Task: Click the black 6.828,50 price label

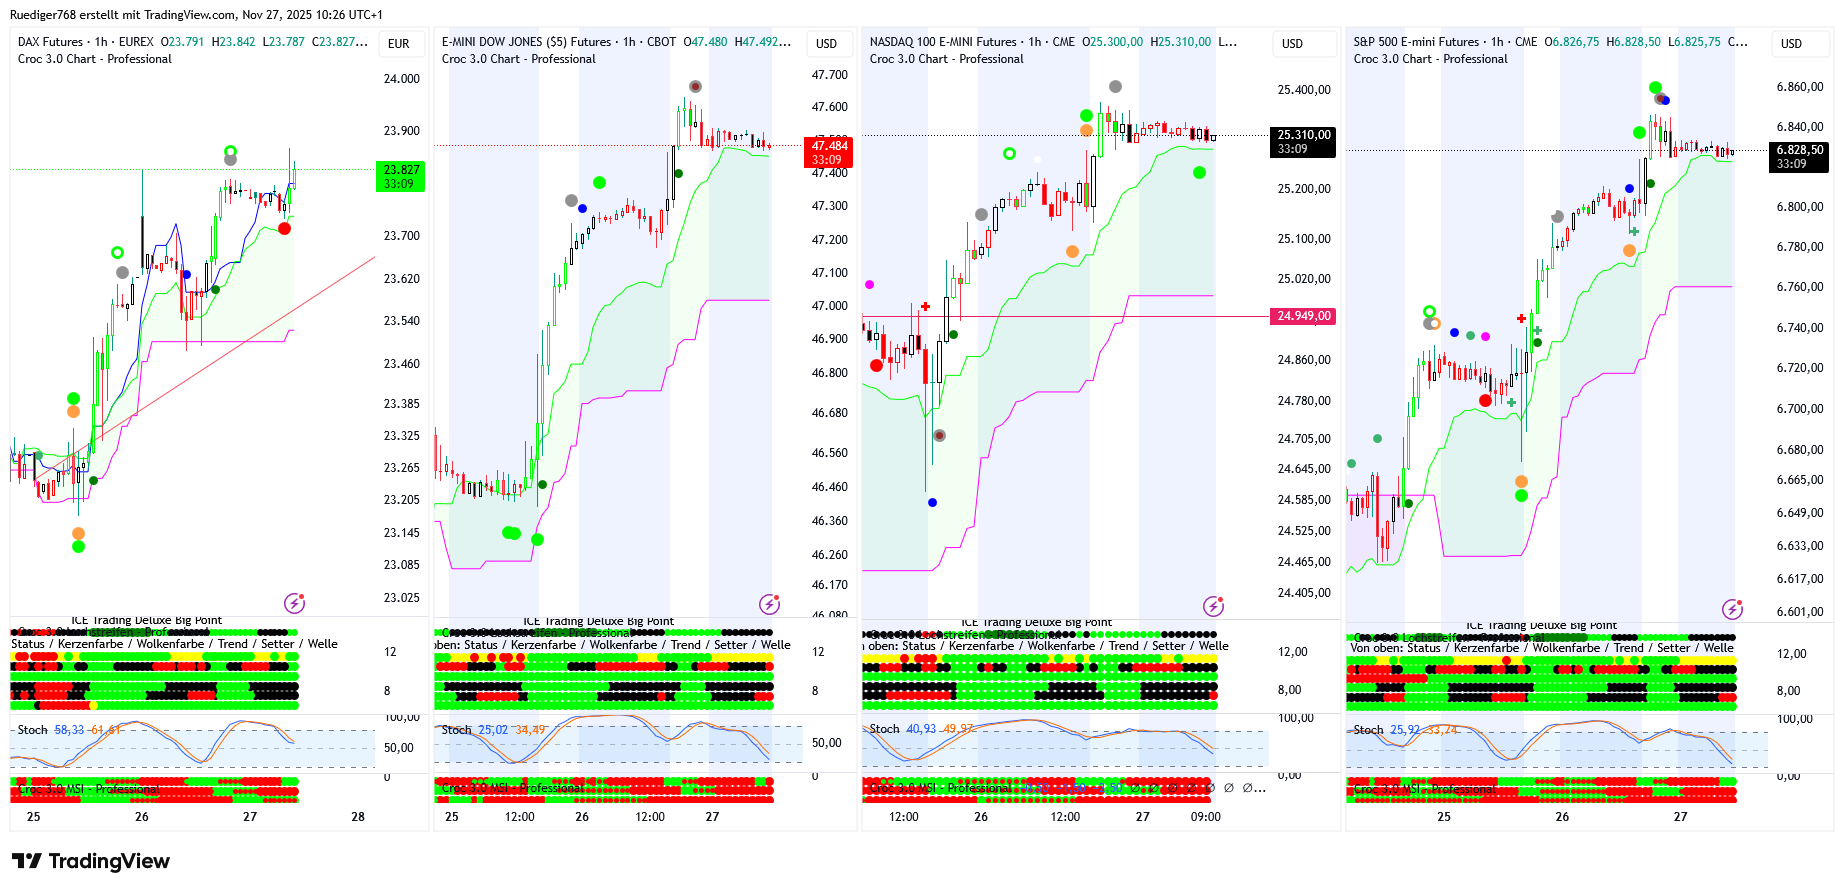Action: [1799, 156]
